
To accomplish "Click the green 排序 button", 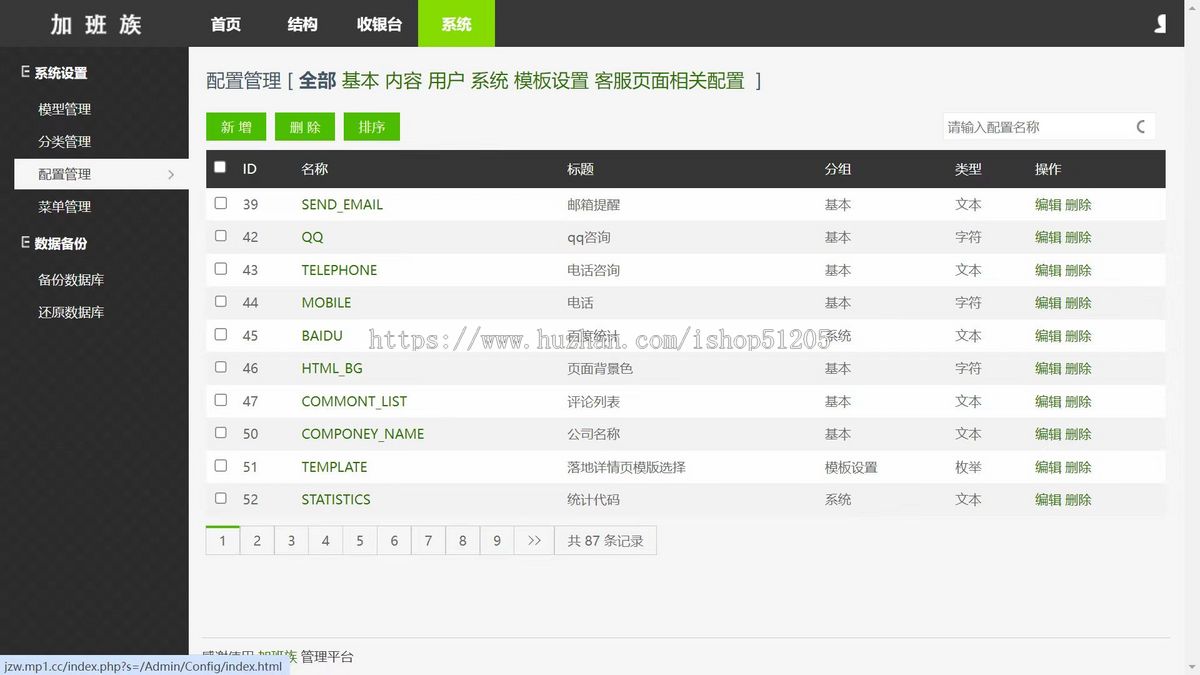I will click(372, 127).
